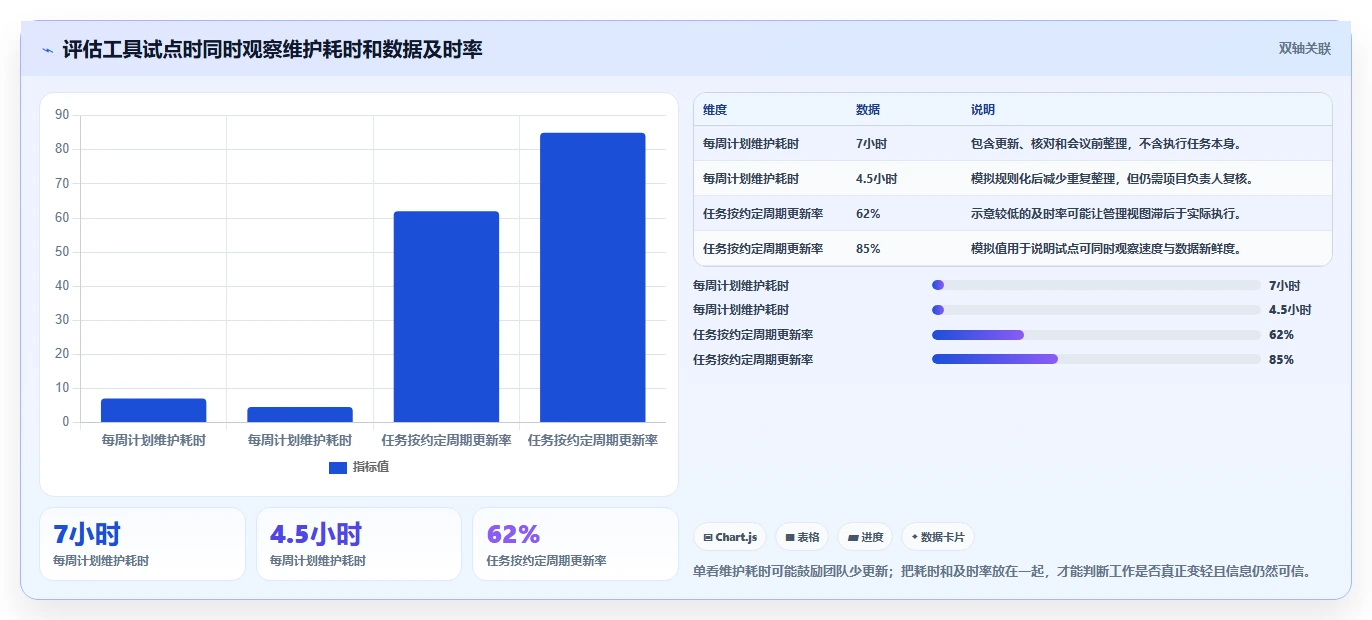Click the chart bar reaching 62

tap(446, 316)
